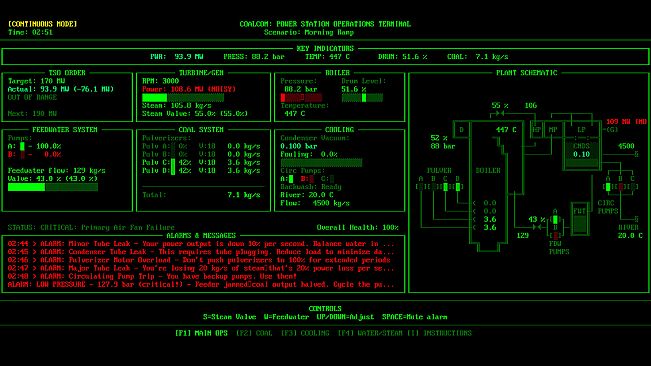
Task: Click 'Scenario: Morning Ramp' header text
Action: tap(309, 32)
